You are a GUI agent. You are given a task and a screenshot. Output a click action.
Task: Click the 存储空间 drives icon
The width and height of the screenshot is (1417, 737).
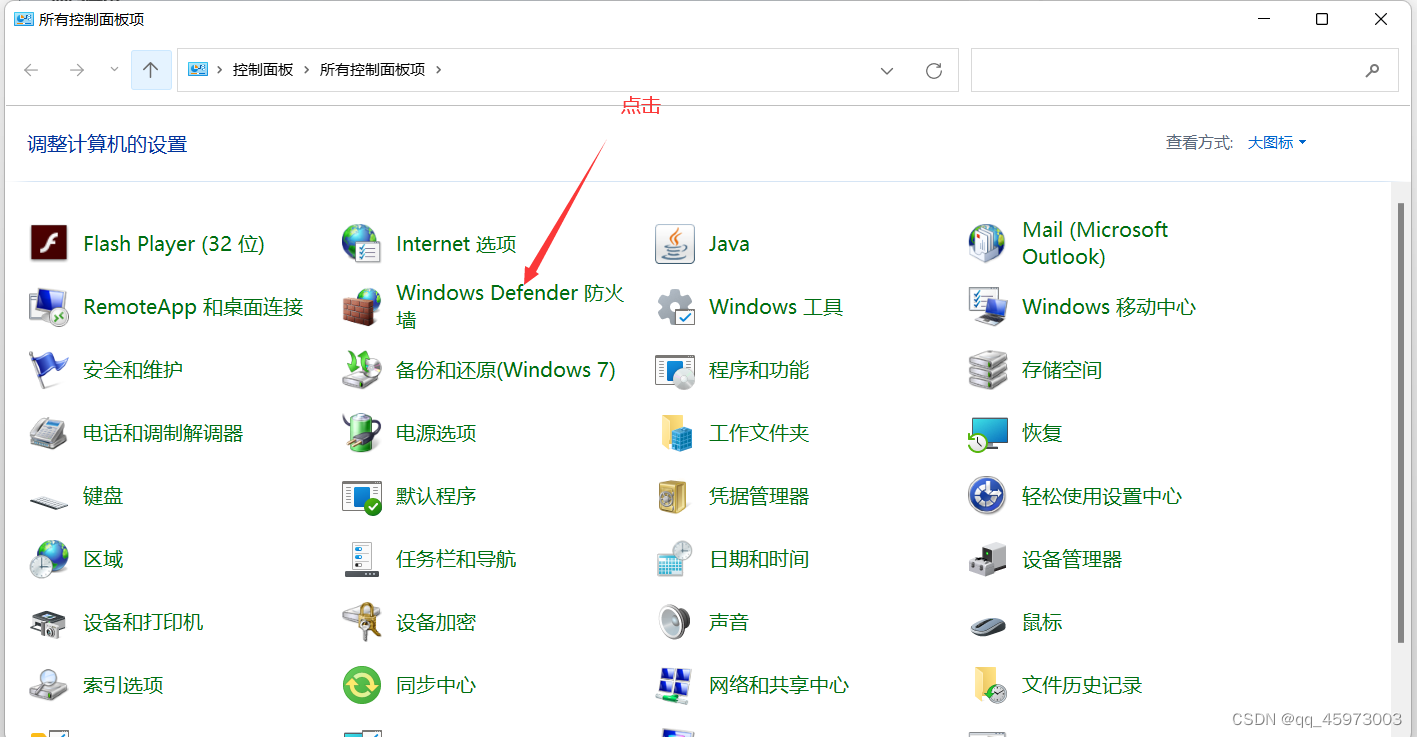click(x=987, y=369)
